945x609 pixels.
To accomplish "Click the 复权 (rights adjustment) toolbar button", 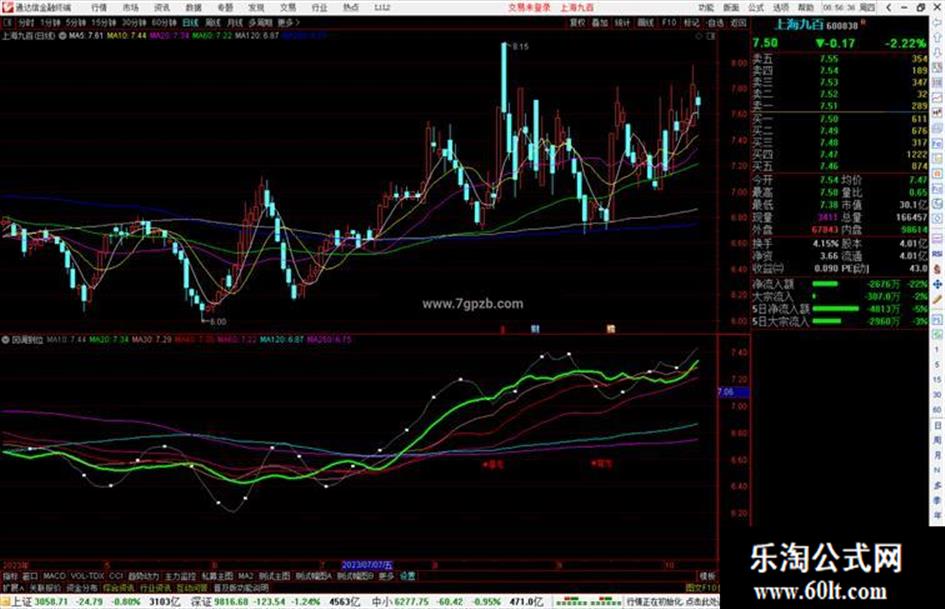I will coord(577,23).
